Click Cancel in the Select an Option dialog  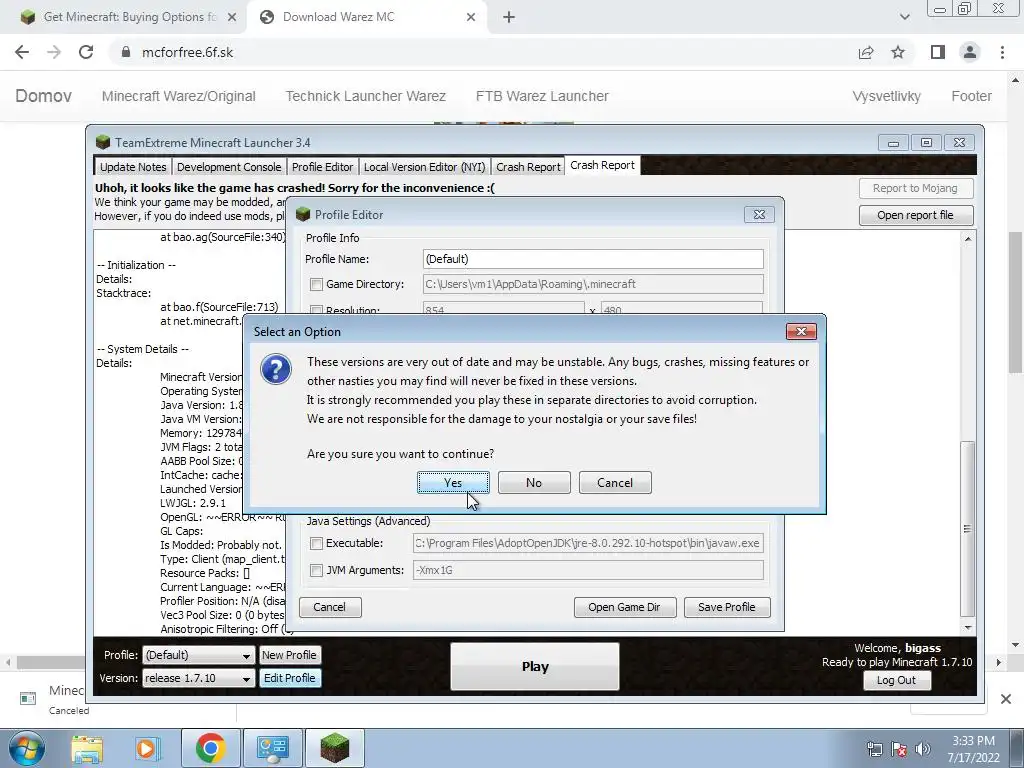point(615,483)
